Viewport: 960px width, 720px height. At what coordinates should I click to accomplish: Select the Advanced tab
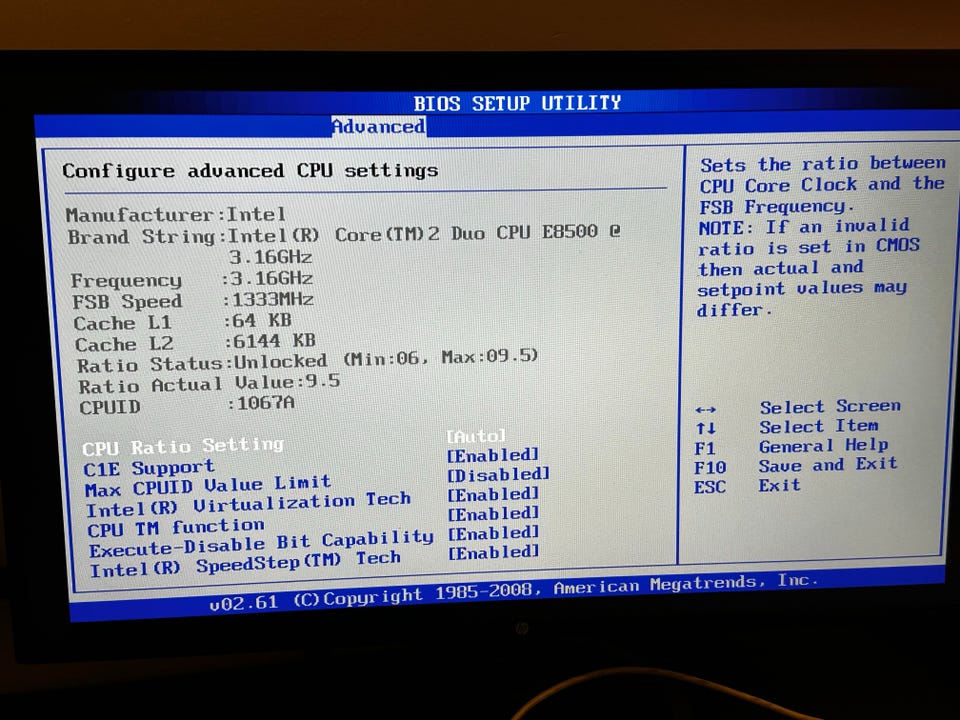[378, 126]
